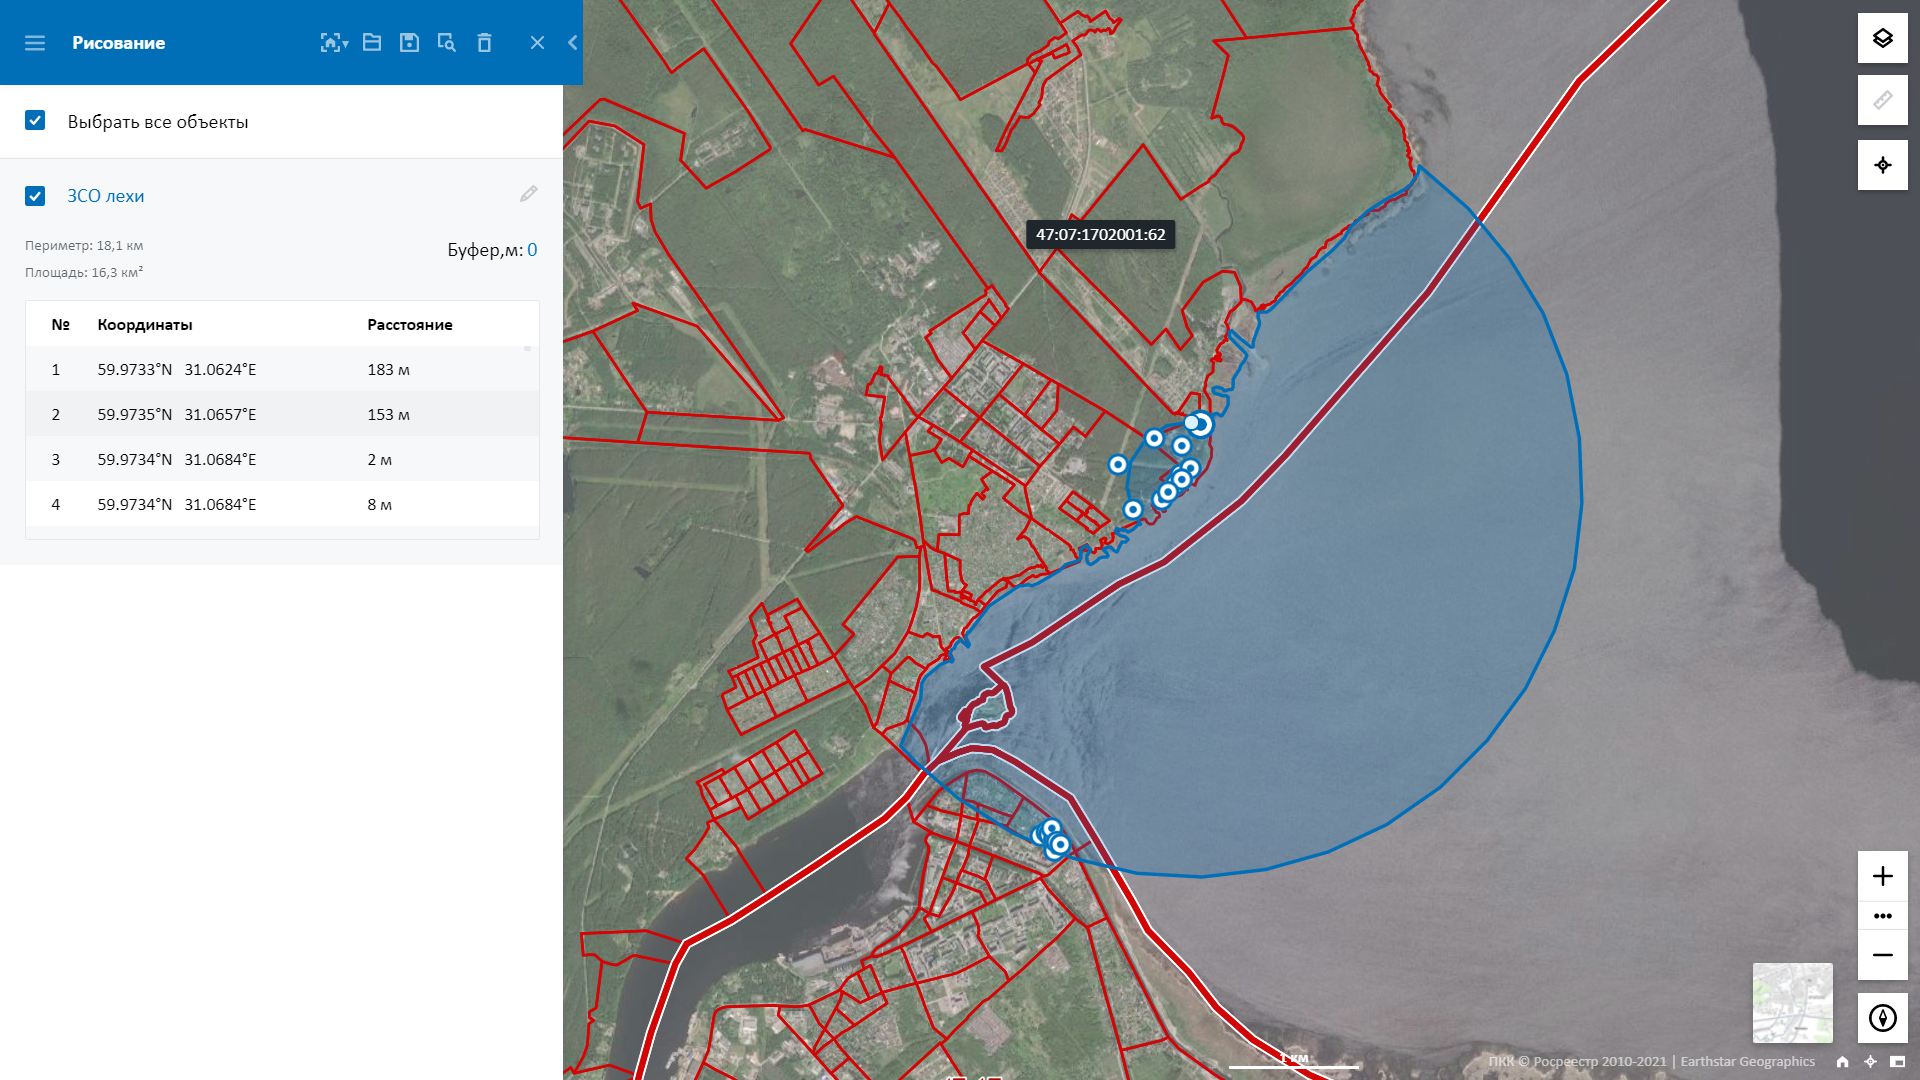Open the 'ЗСО лехи' object link

click(106, 196)
